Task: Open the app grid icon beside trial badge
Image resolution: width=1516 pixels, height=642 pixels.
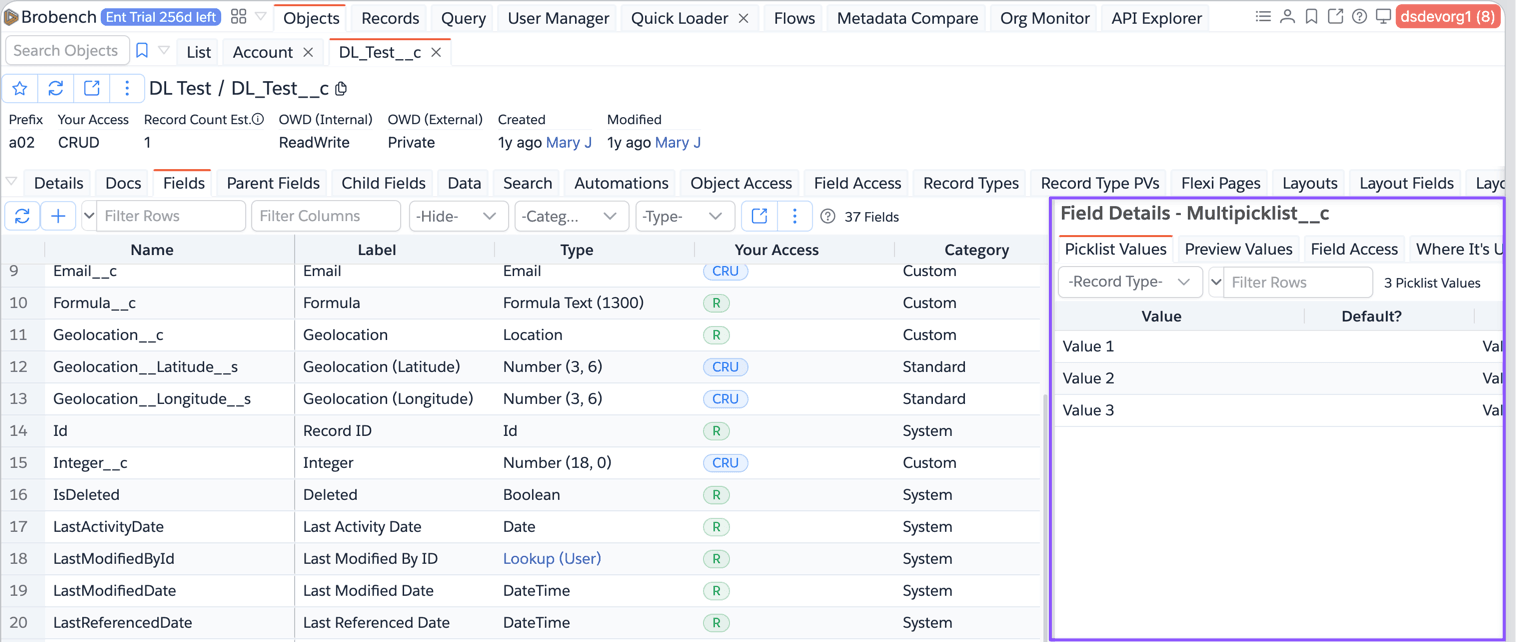Action: point(238,17)
